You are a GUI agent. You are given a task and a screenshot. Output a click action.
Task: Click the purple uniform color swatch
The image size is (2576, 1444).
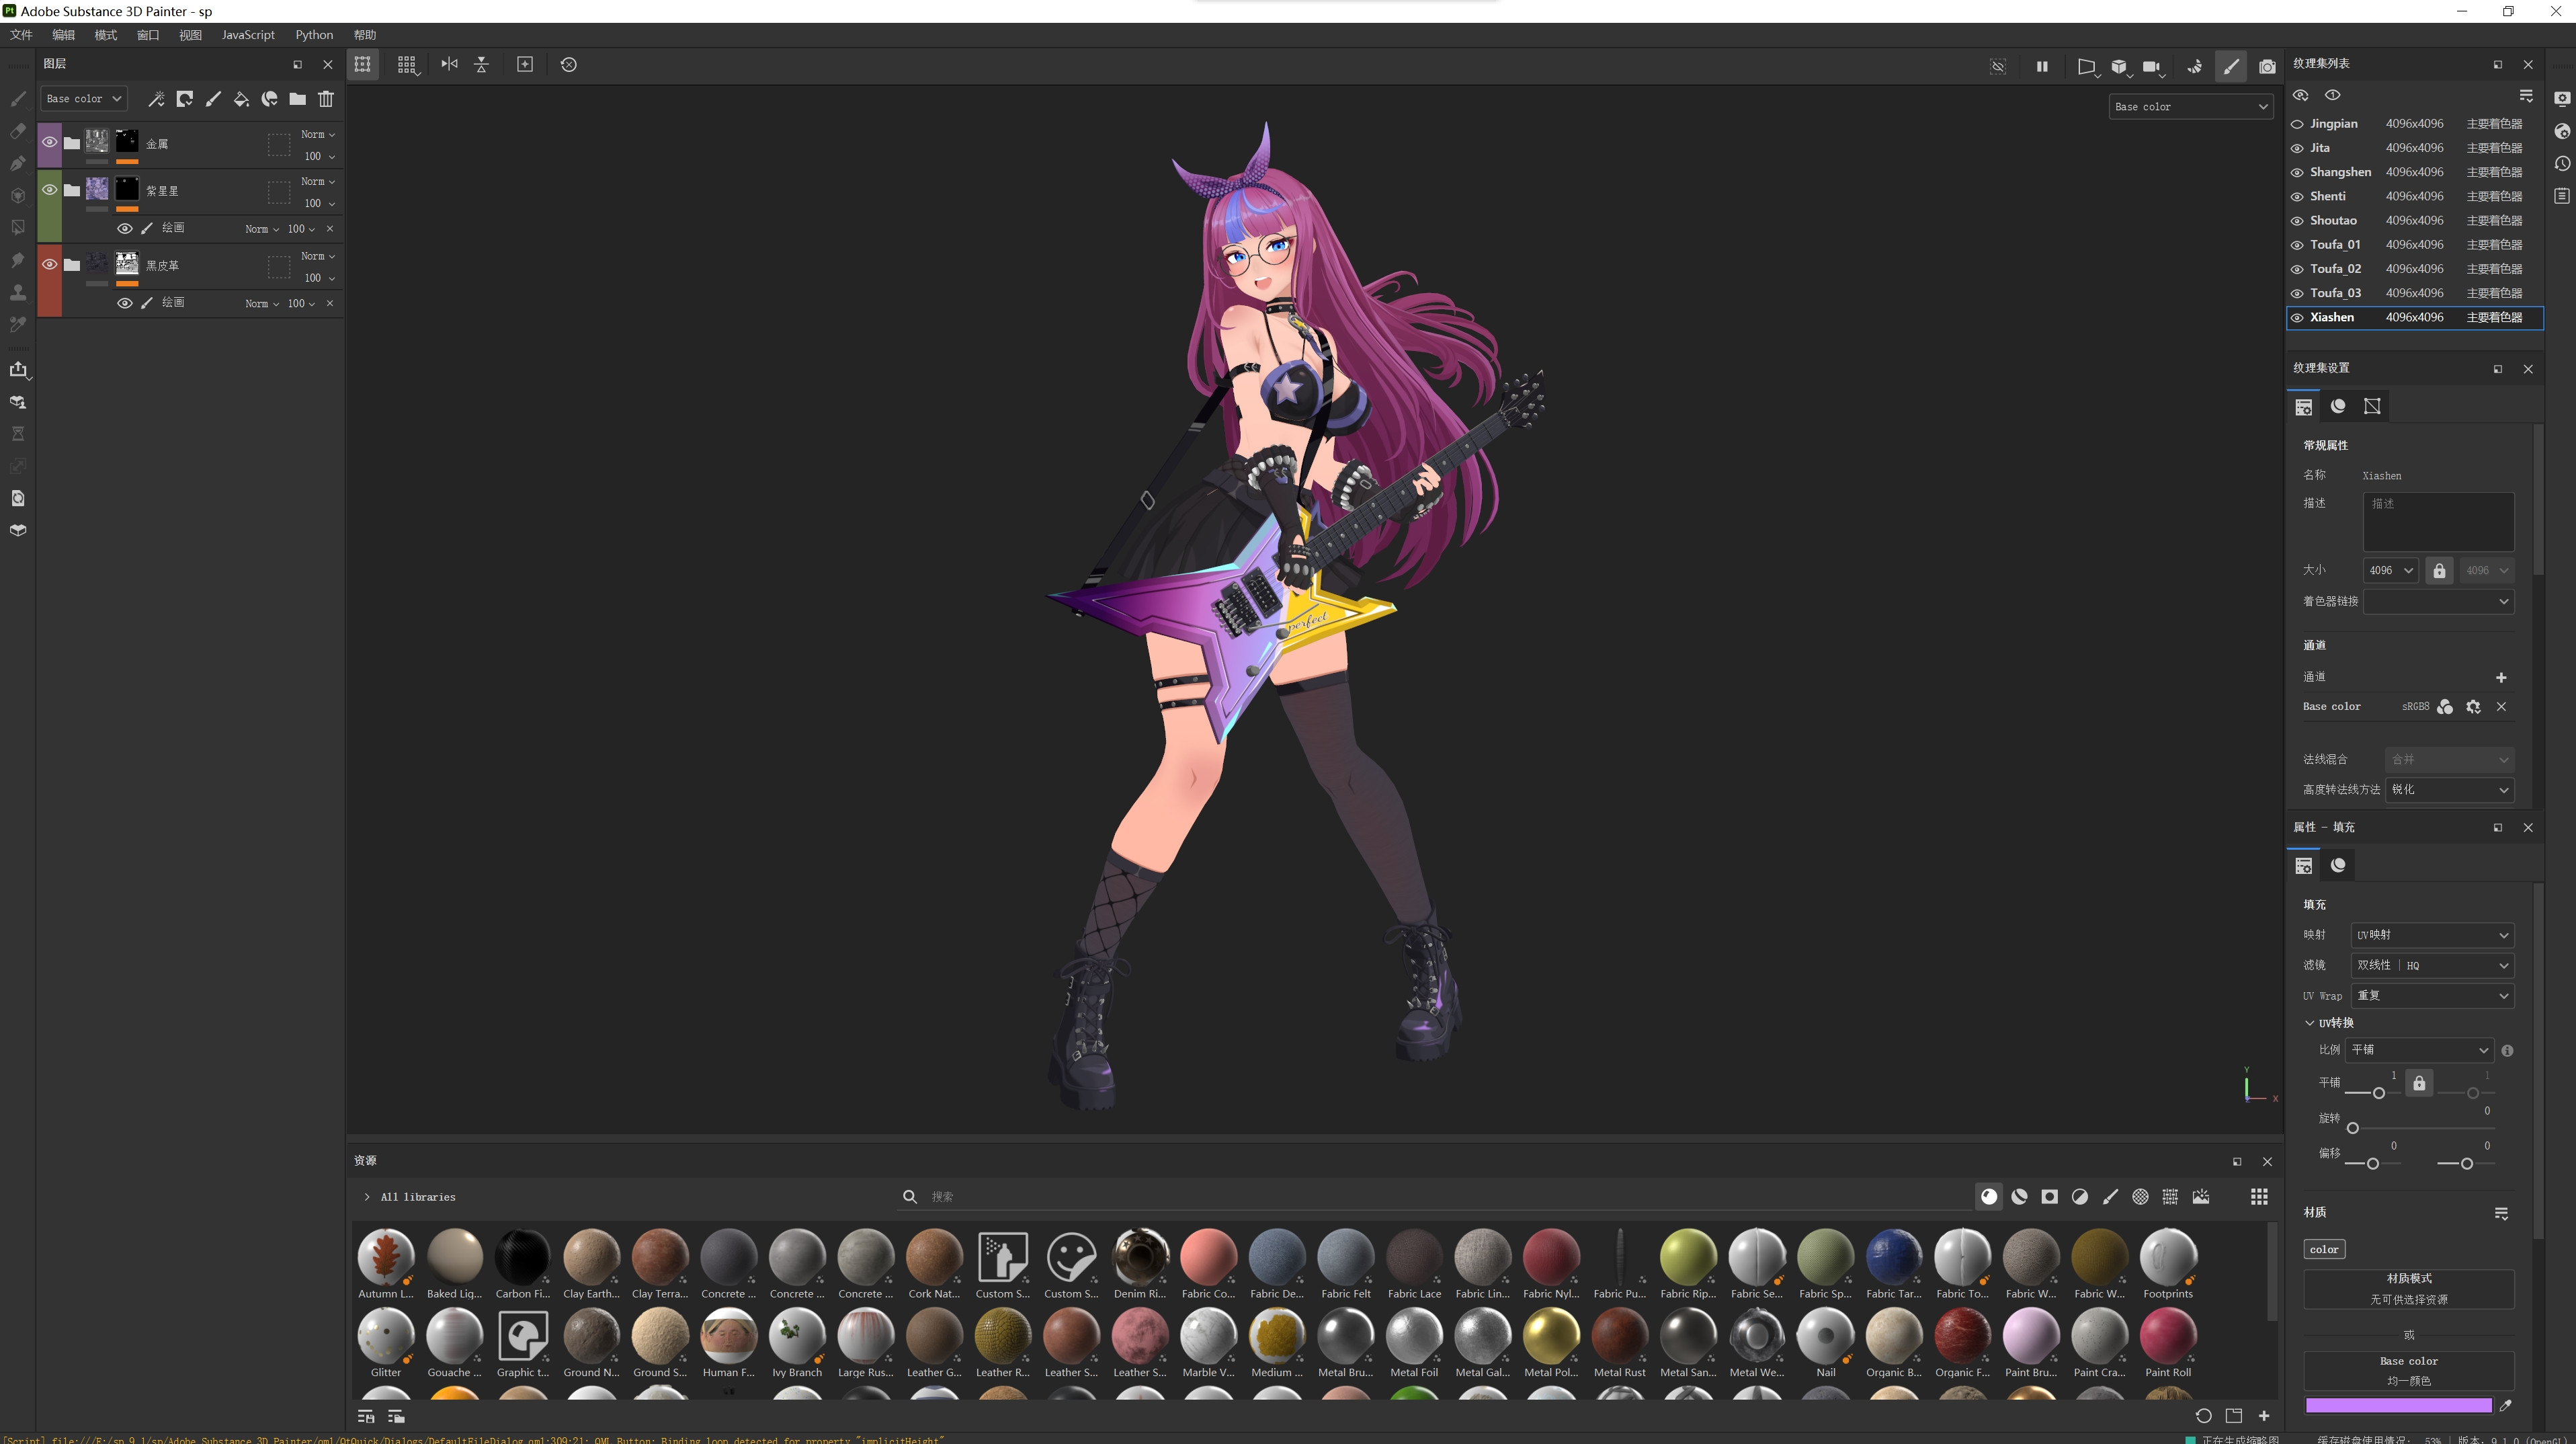click(x=2398, y=1405)
